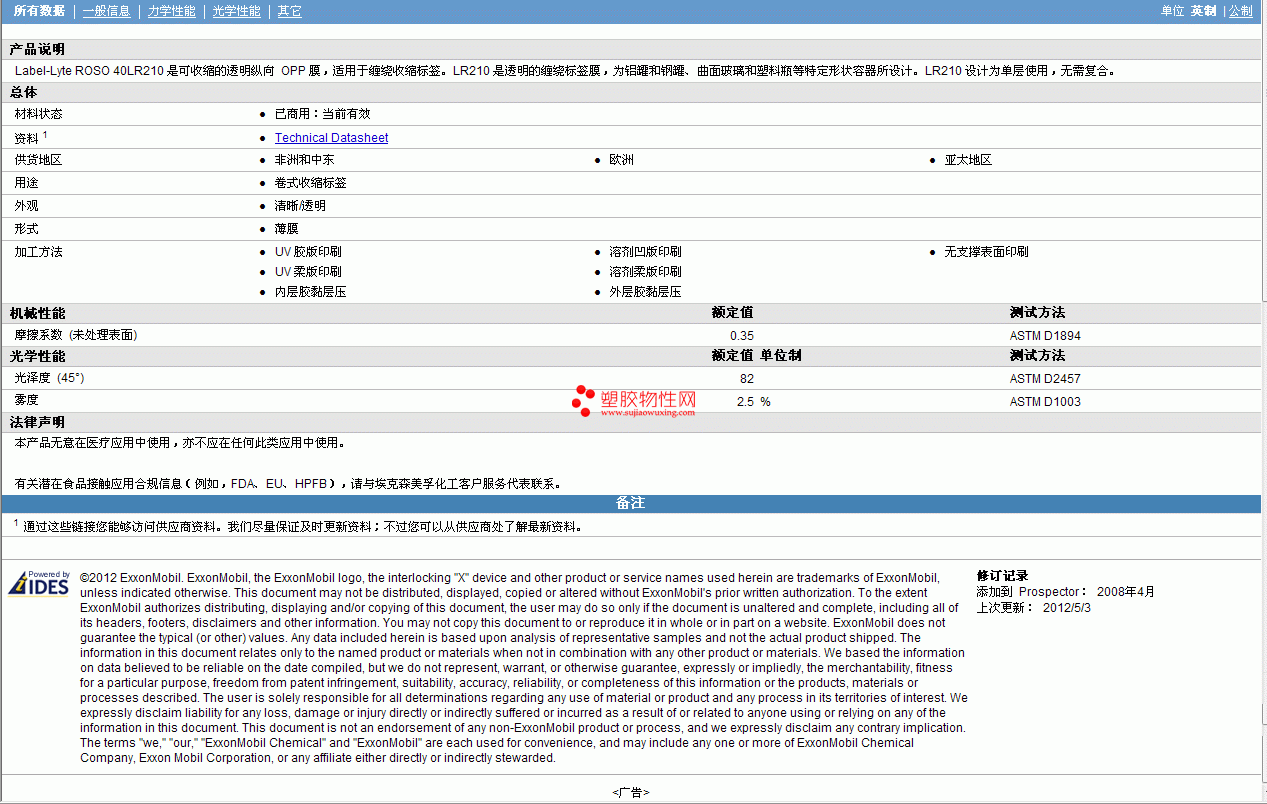Click the 已商用:当前有效 value
The height and width of the screenshot is (804, 1267).
click(x=322, y=114)
